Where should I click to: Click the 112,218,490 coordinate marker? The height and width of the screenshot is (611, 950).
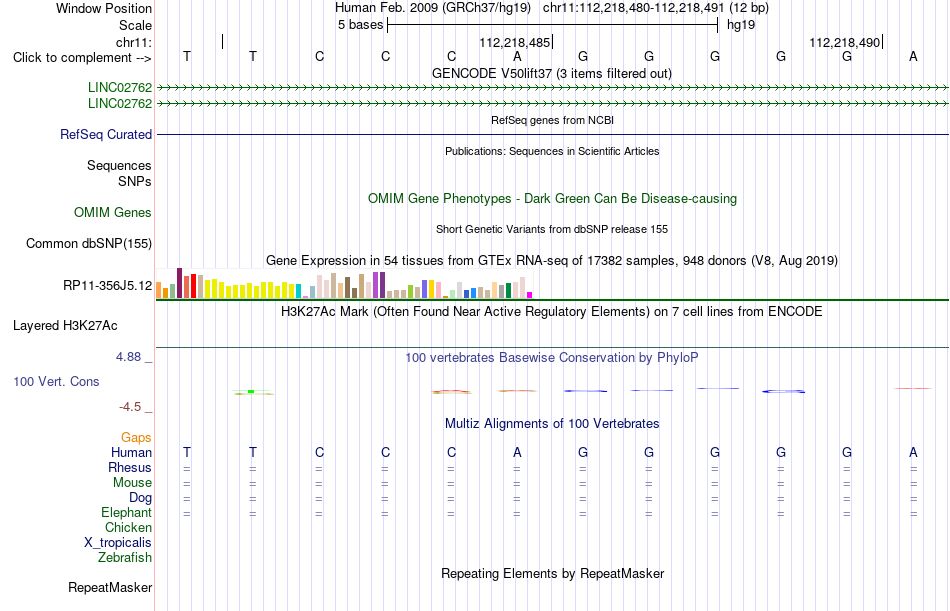click(845, 42)
